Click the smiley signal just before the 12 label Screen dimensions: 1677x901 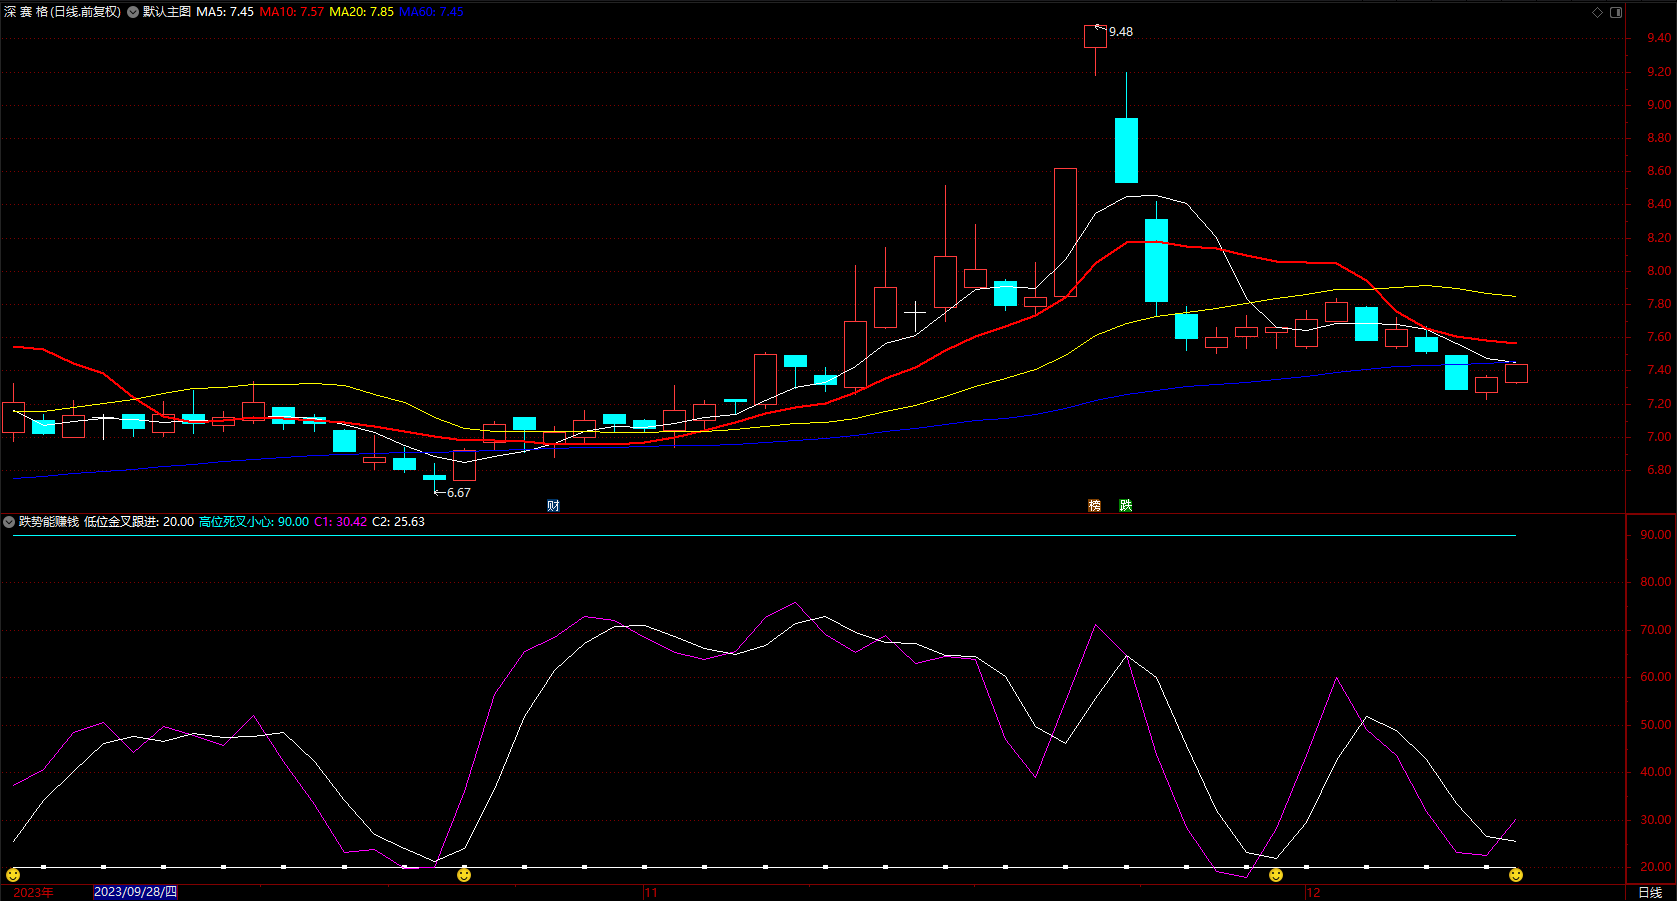tap(1276, 875)
